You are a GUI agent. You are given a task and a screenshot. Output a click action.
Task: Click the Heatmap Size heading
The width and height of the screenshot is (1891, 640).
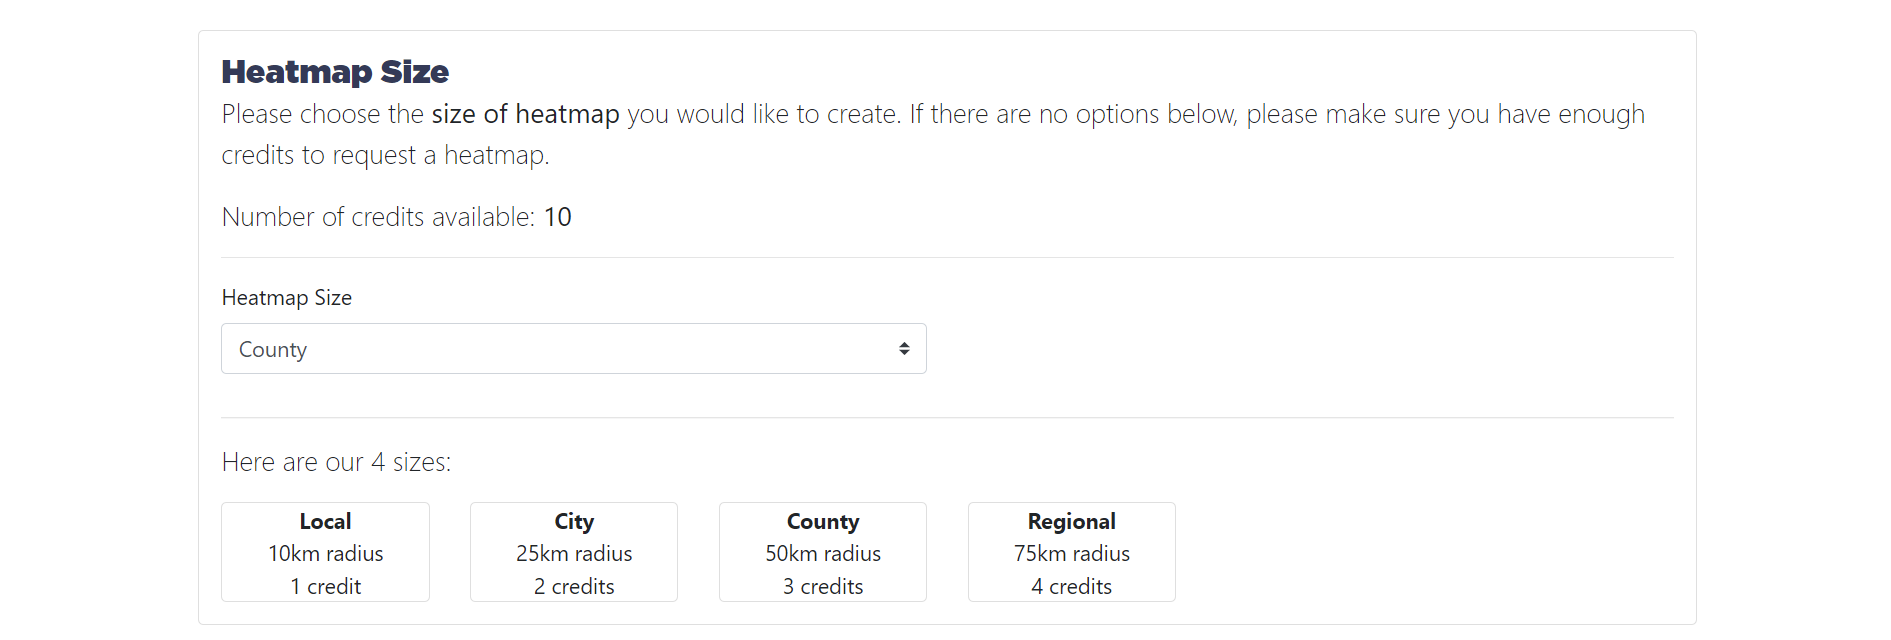(335, 72)
